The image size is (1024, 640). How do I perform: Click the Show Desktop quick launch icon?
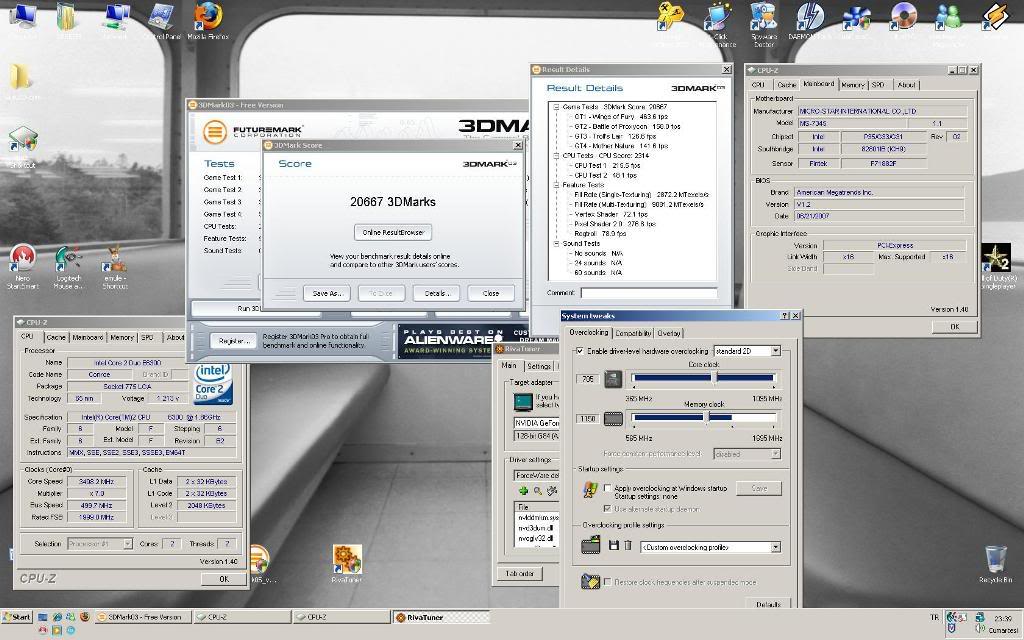click(x=42, y=616)
